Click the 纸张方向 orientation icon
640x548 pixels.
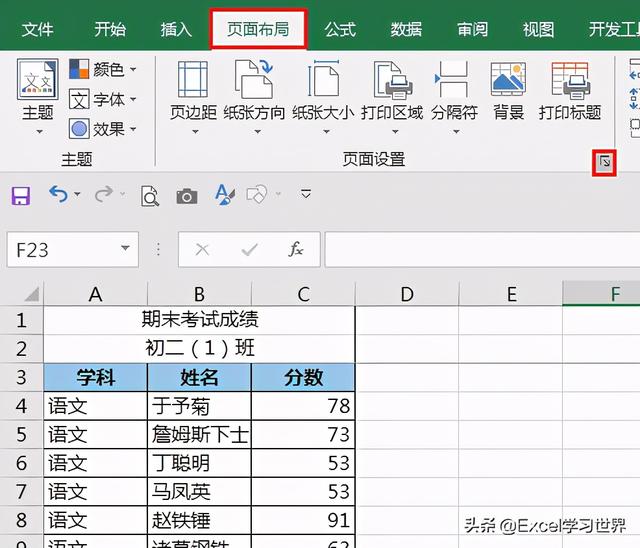pyautogui.click(x=254, y=79)
